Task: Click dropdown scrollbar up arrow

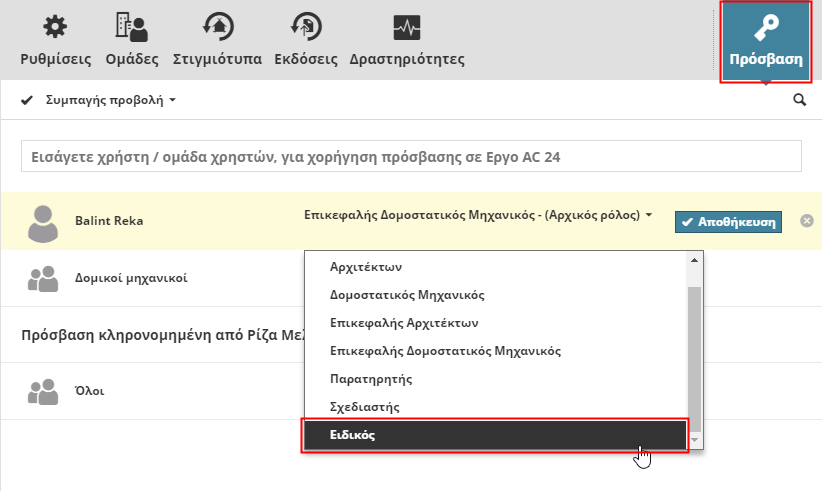Action: 694,262
